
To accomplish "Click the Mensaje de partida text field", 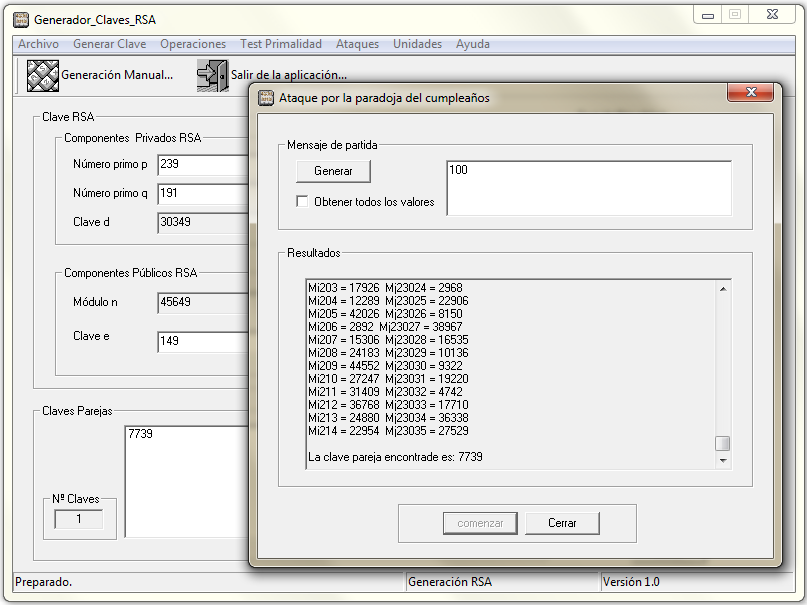I will [x=588, y=187].
